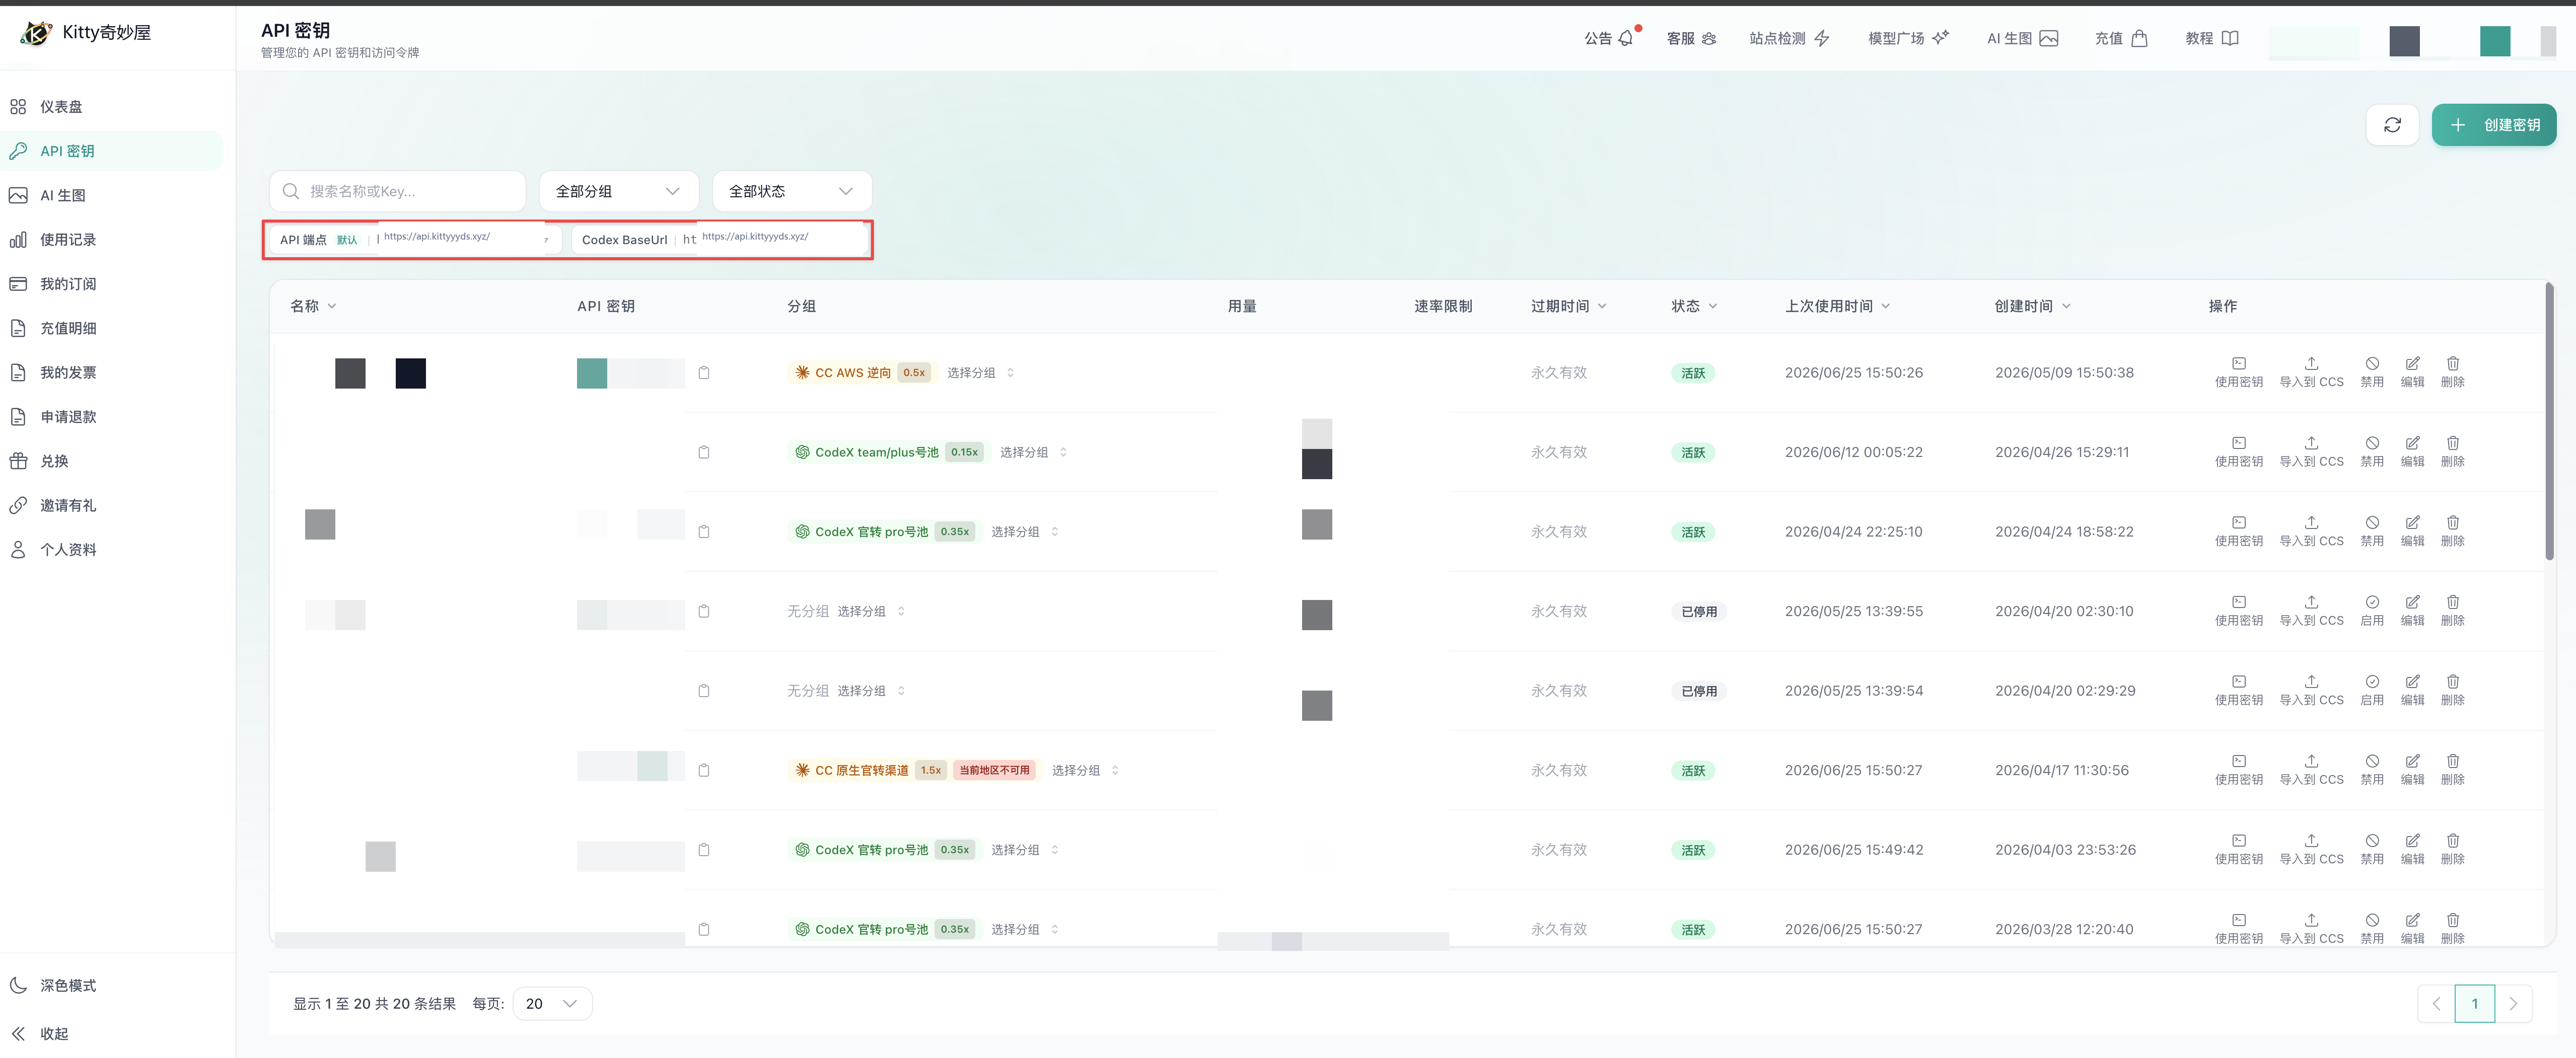The width and height of the screenshot is (2576, 1058).
Task: Sort by 状态 column header
Action: coord(1694,306)
